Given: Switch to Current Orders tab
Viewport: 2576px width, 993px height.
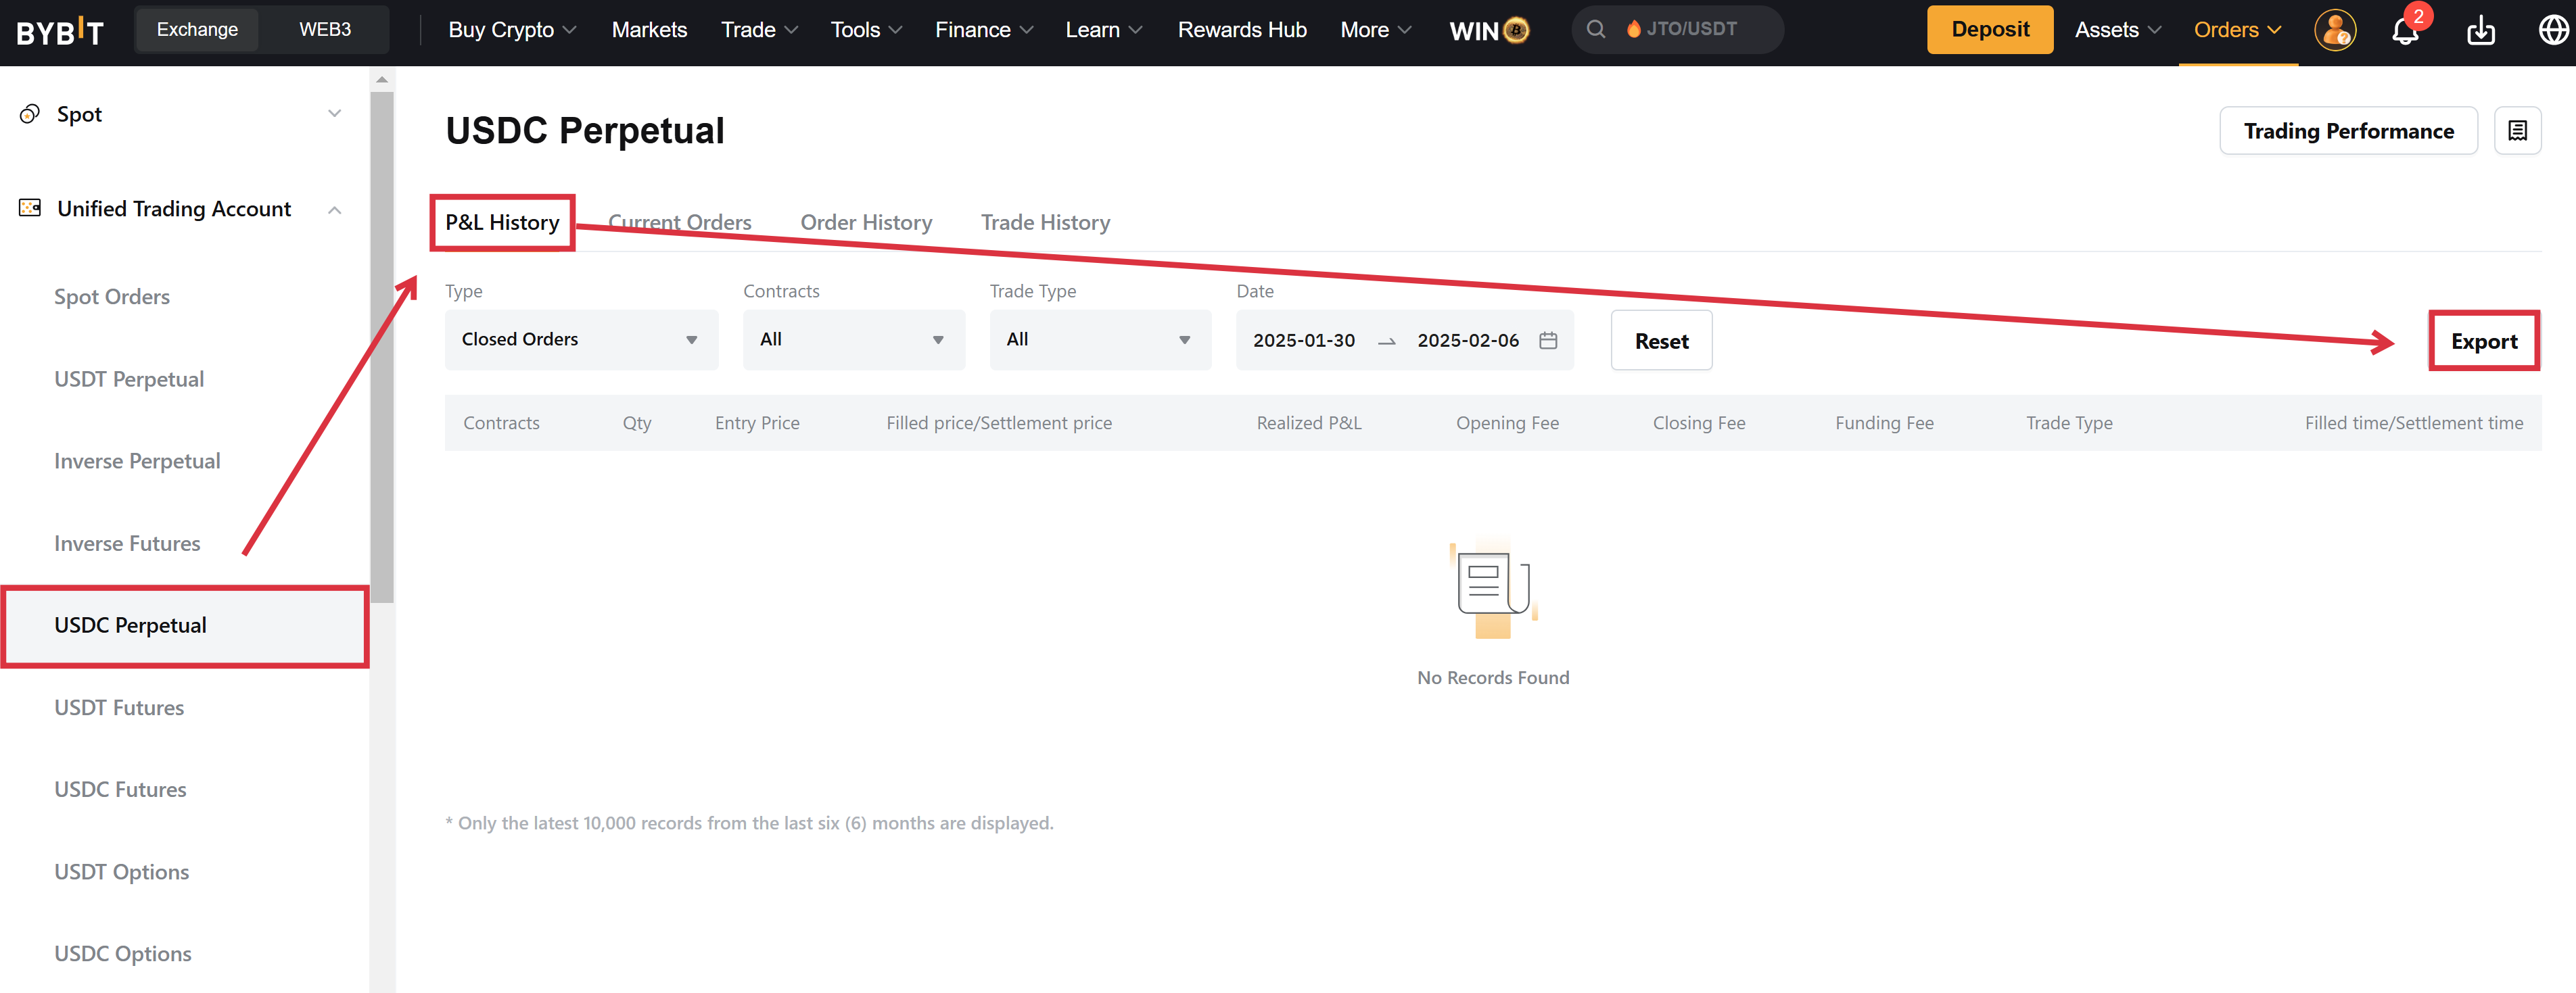Looking at the screenshot, I should tap(680, 222).
